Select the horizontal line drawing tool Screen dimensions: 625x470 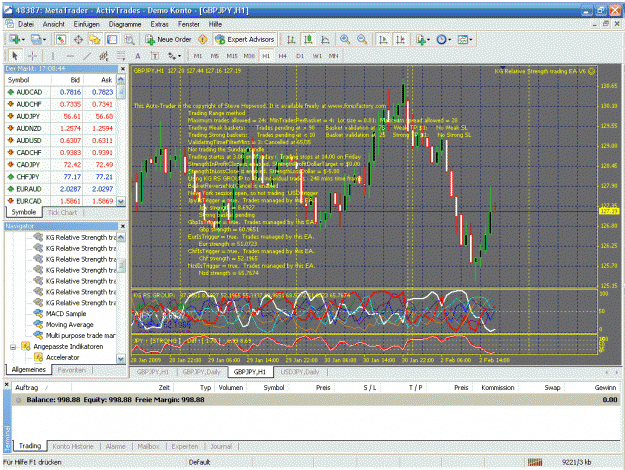coord(70,56)
